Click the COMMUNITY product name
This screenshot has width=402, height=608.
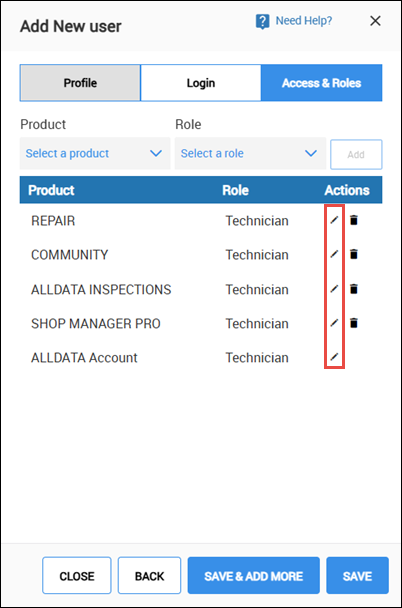coord(69,255)
